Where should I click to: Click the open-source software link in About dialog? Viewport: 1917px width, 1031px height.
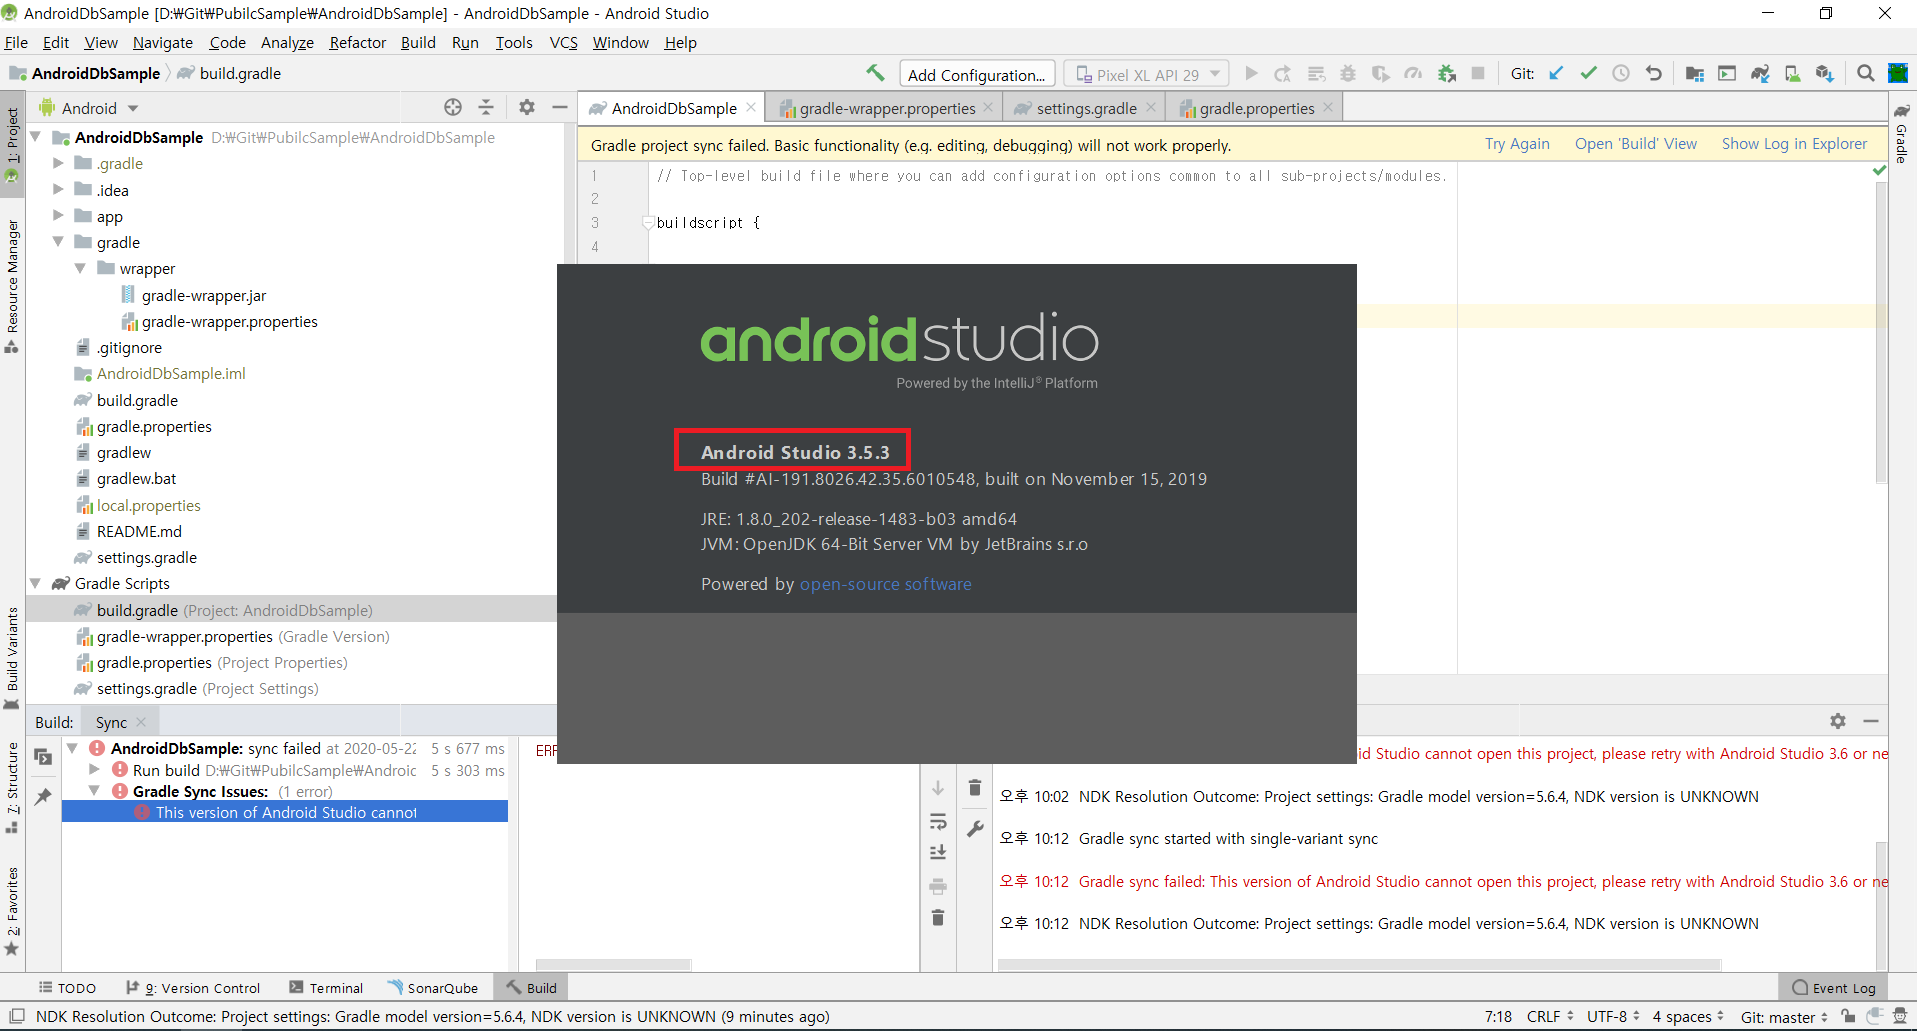coord(885,584)
